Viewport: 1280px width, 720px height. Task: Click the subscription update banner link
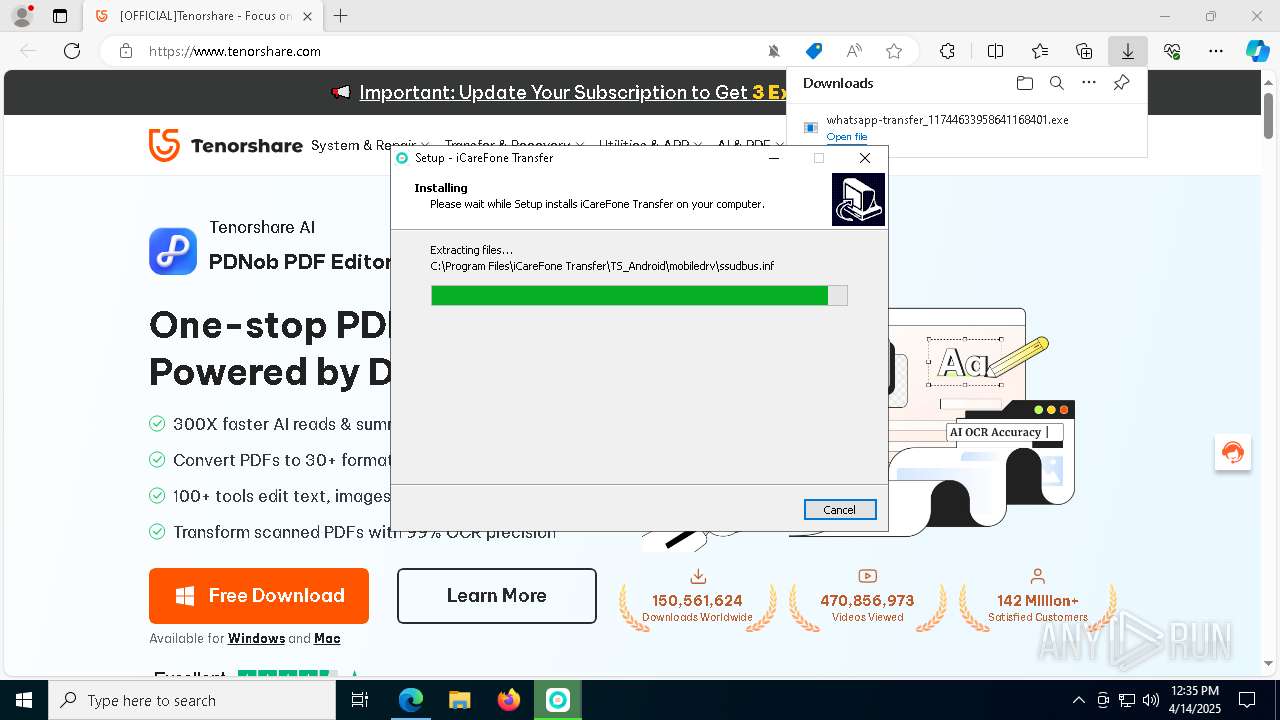click(575, 92)
